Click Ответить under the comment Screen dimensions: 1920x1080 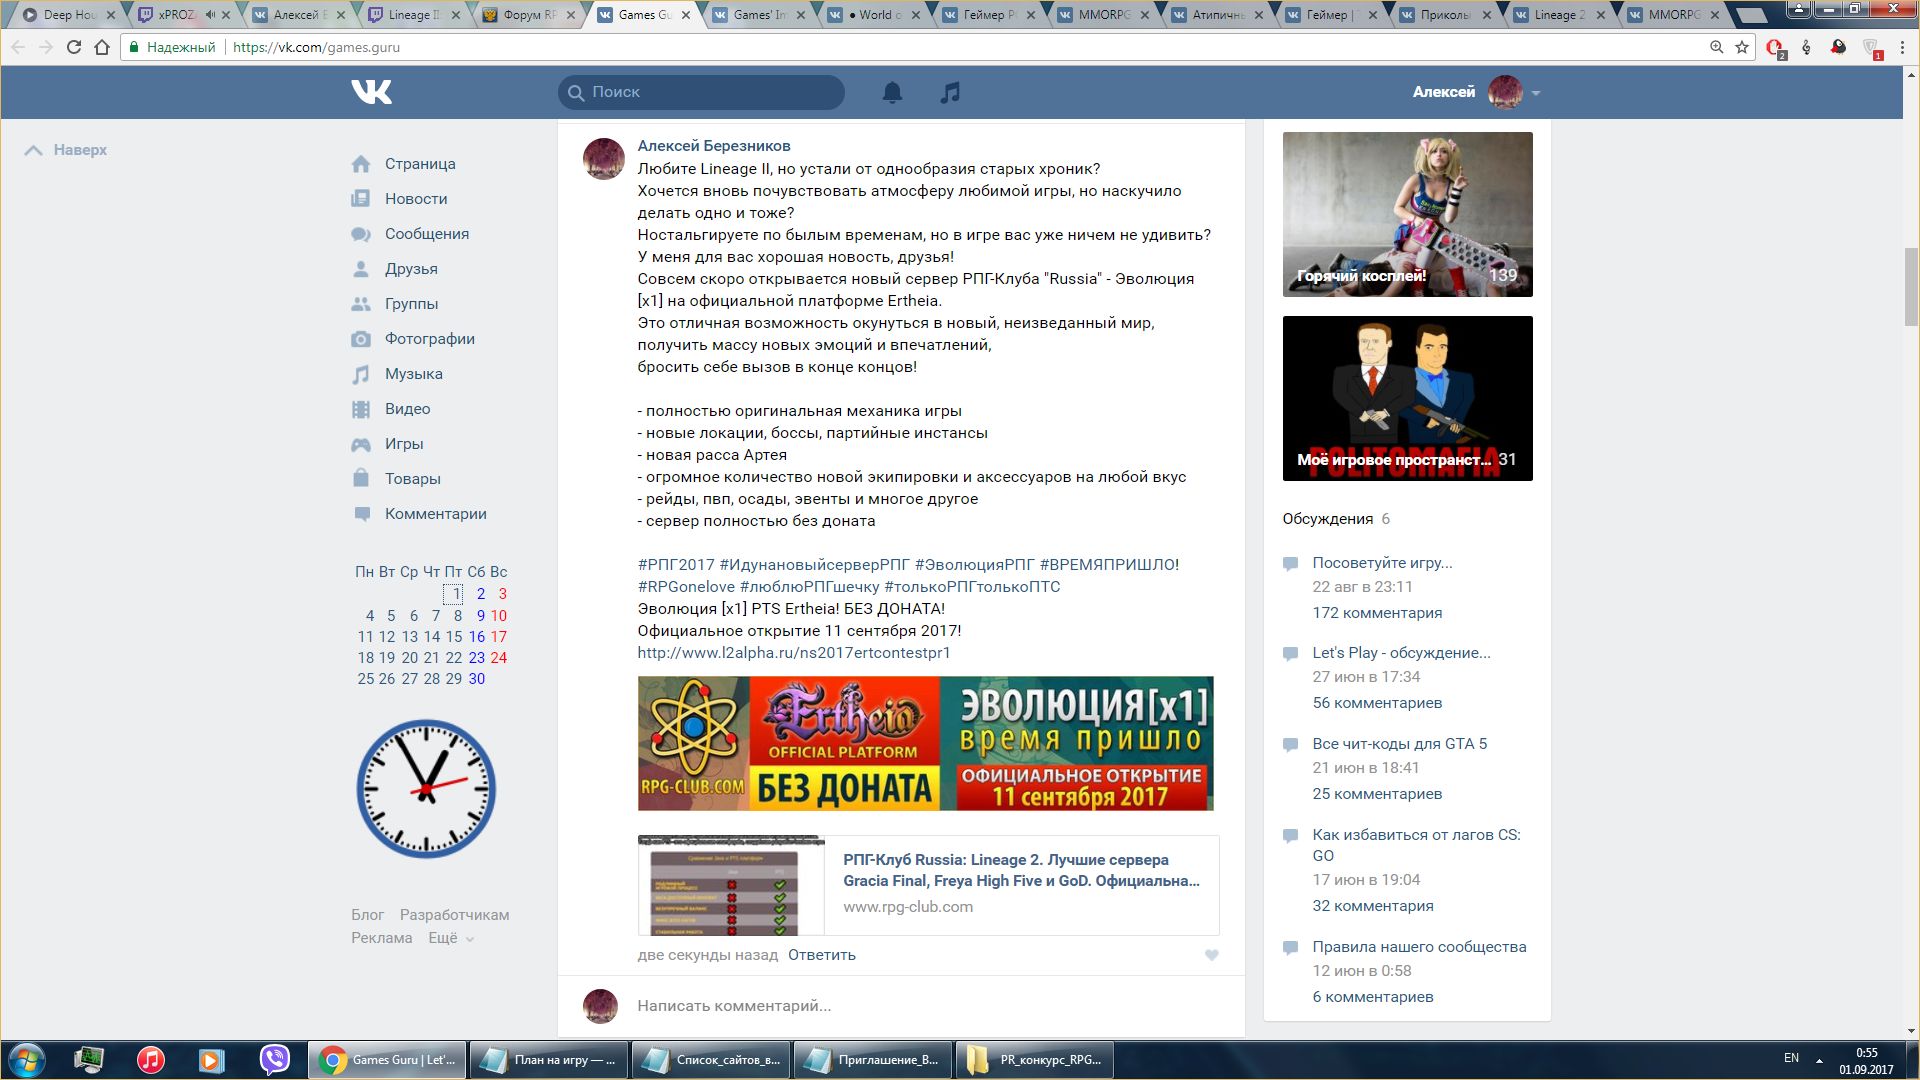tap(822, 955)
